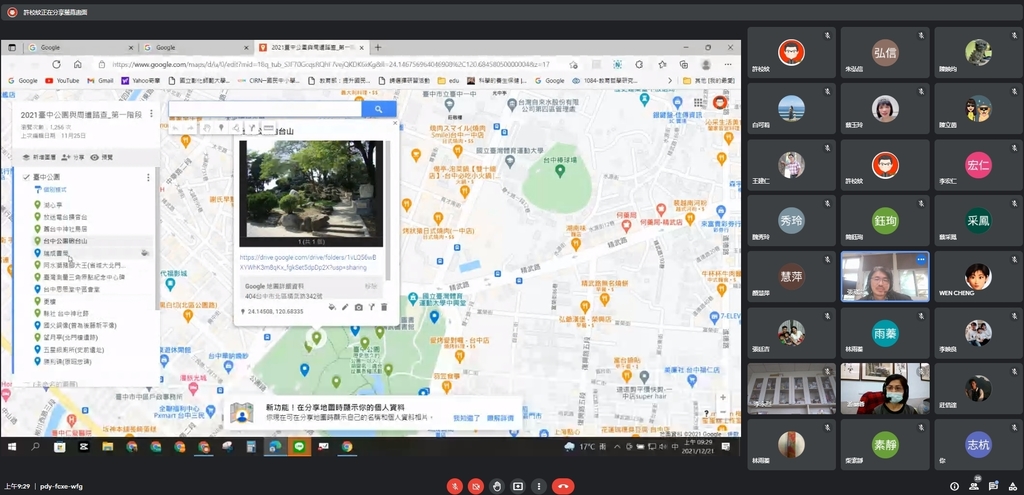The width and height of the screenshot is (1024, 495).
Task: Open a new browser tab
Action: click(x=377, y=48)
